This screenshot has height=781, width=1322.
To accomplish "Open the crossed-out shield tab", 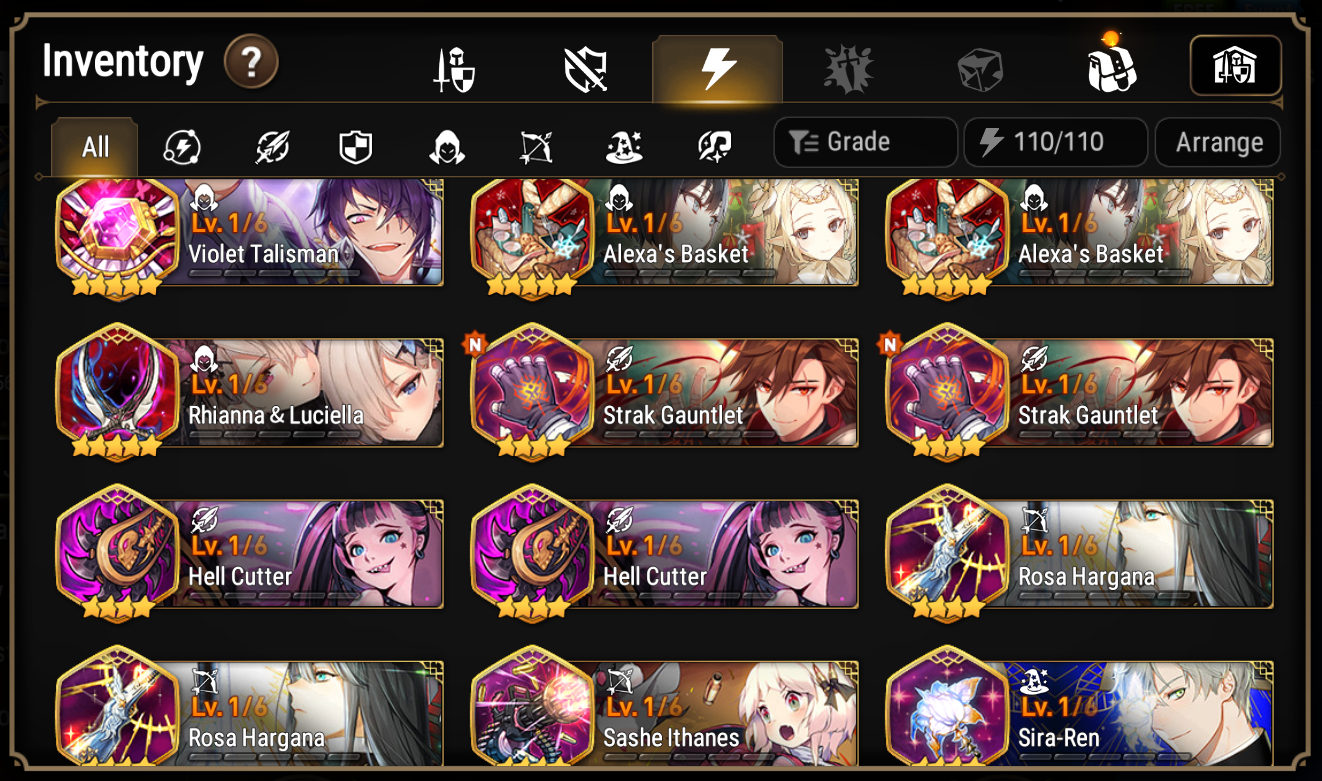I will pos(585,70).
